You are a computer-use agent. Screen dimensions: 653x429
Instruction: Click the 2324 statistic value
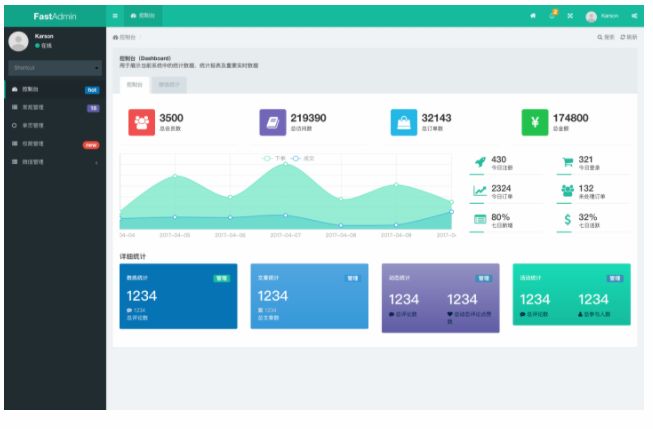(x=501, y=188)
